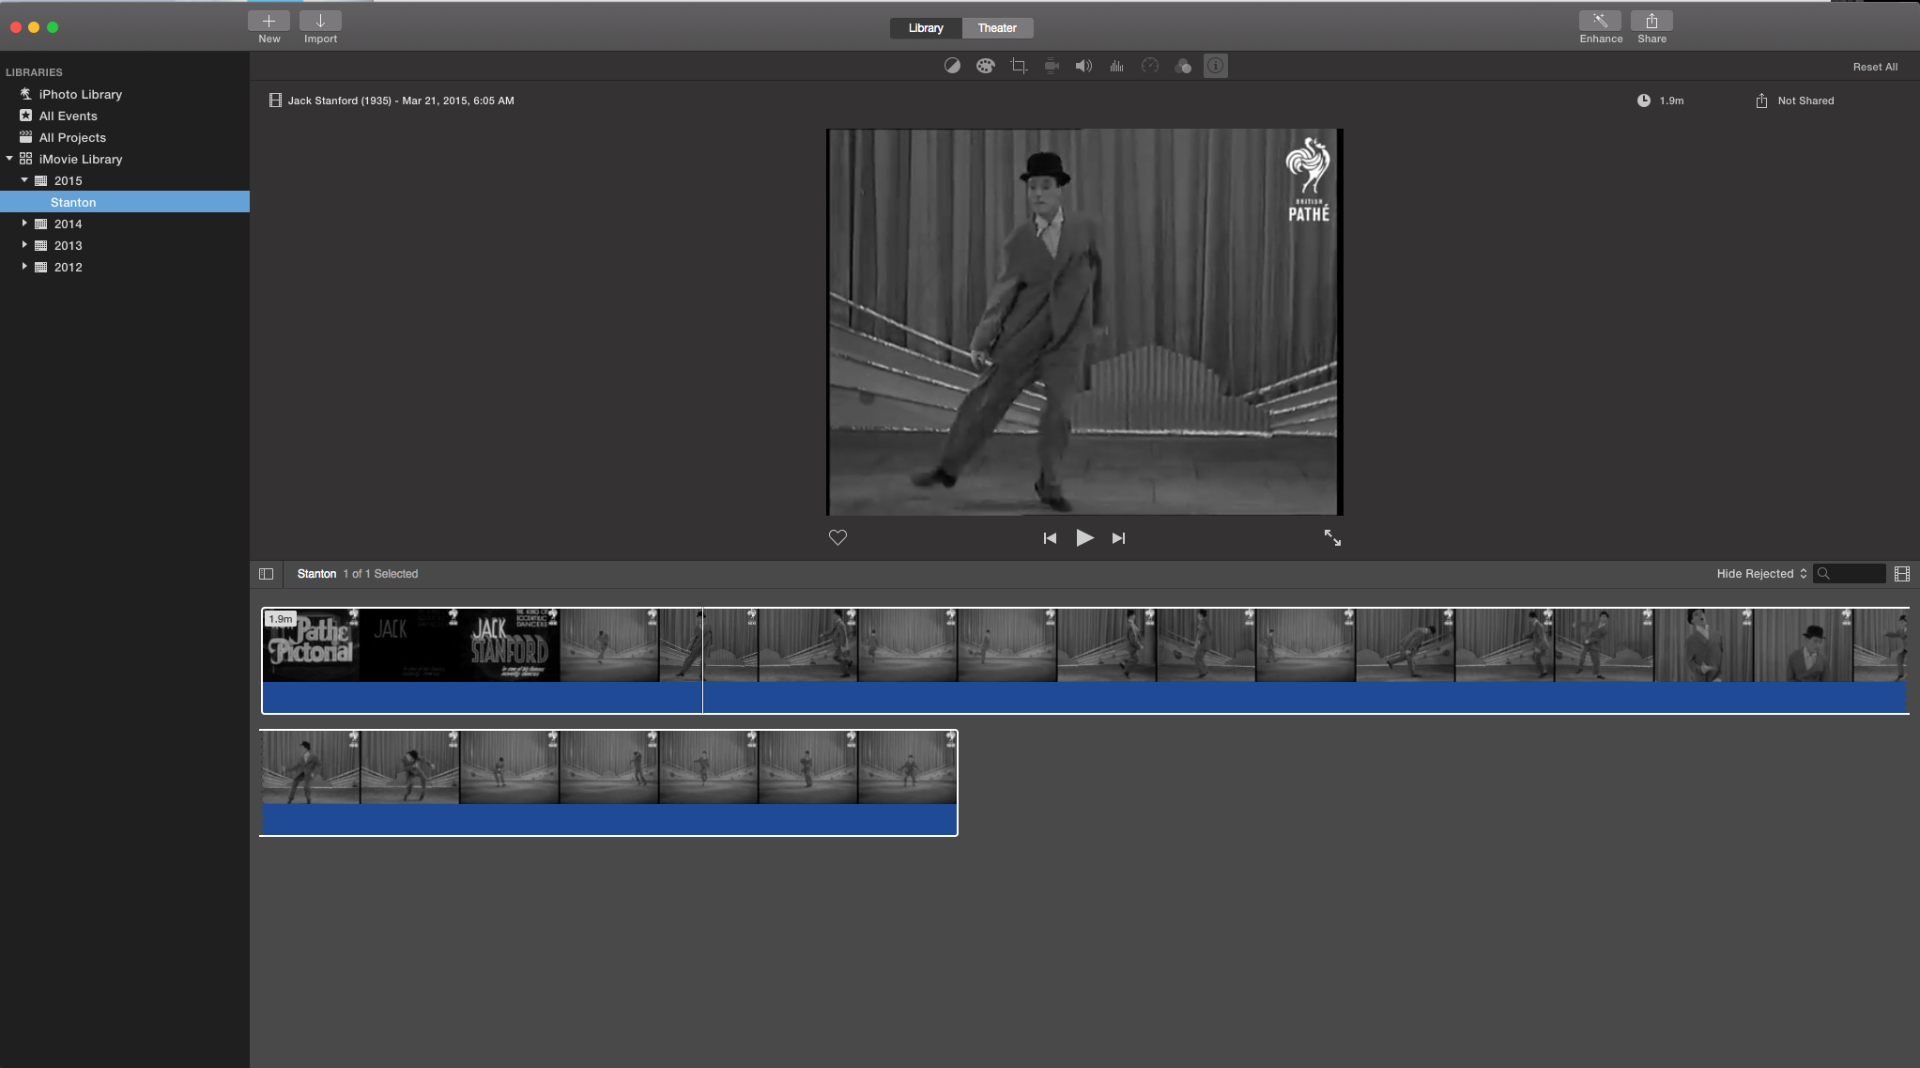Open the clip filter and audio effects tool
Image resolution: width=1920 pixels, height=1068 pixels.
point(1183,66)
